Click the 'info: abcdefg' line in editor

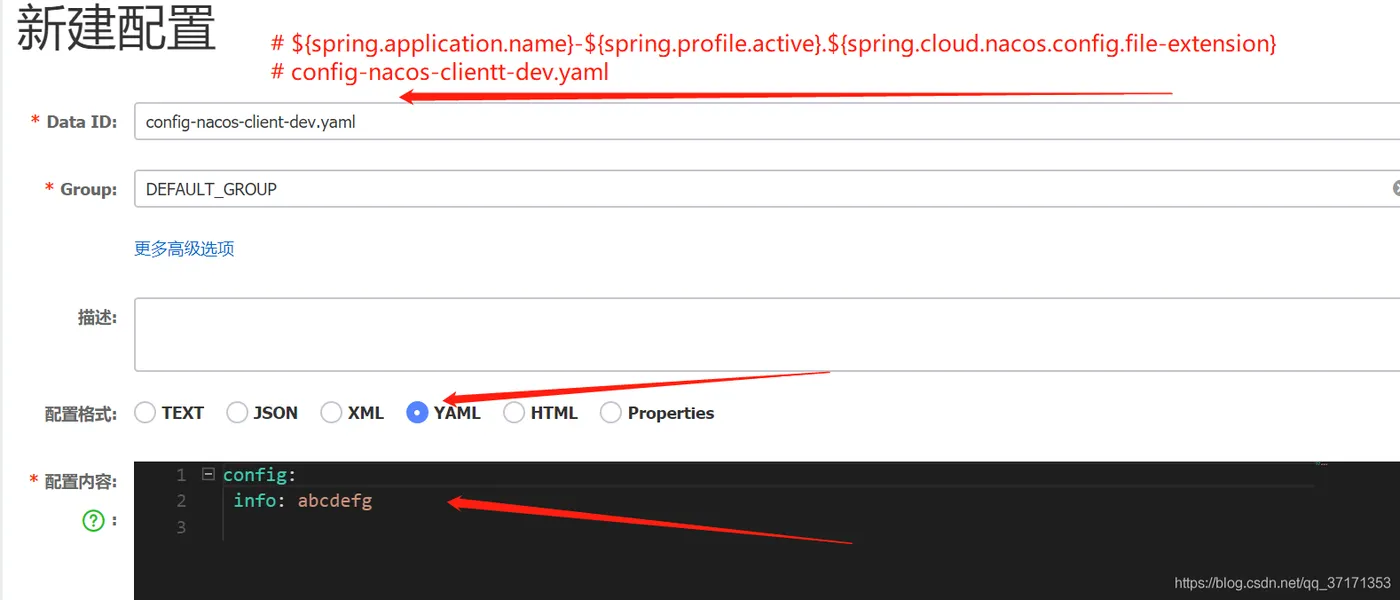pos(302,500)
